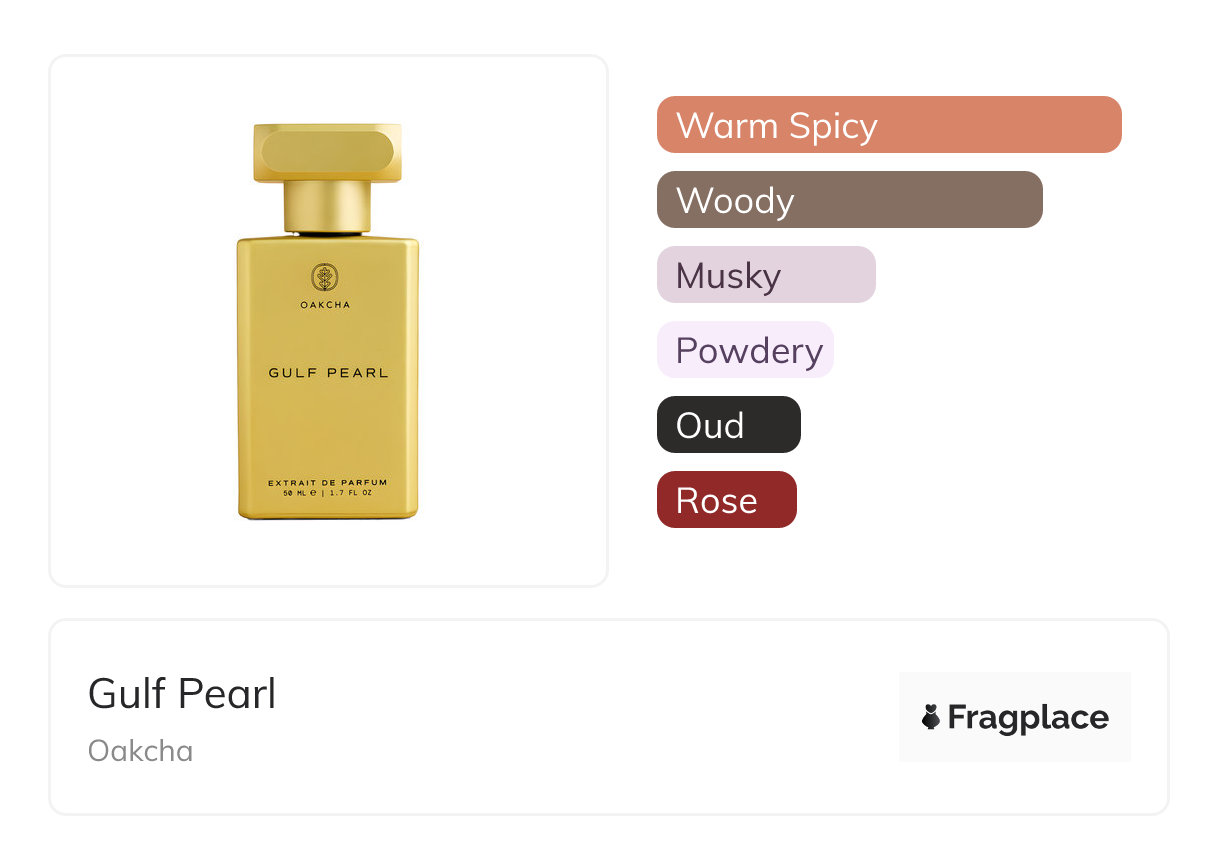Screen dimensions: 1218x864
Task: Click the red Rose accord tag
Action: pyautogui.click(x=726, y=500)
